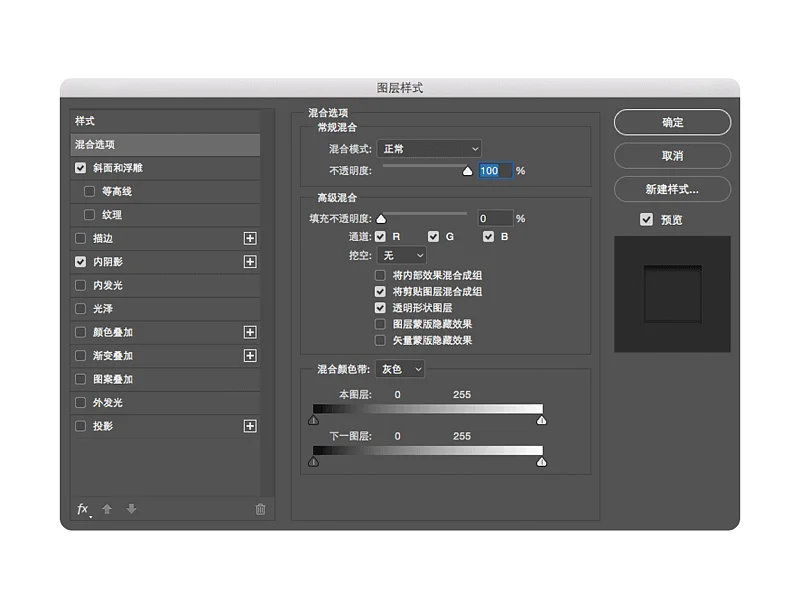The image size is (800, 609).
Task: Enable the 外发光 checkbox
Action: pyautogui.click(x=81, y=403)
